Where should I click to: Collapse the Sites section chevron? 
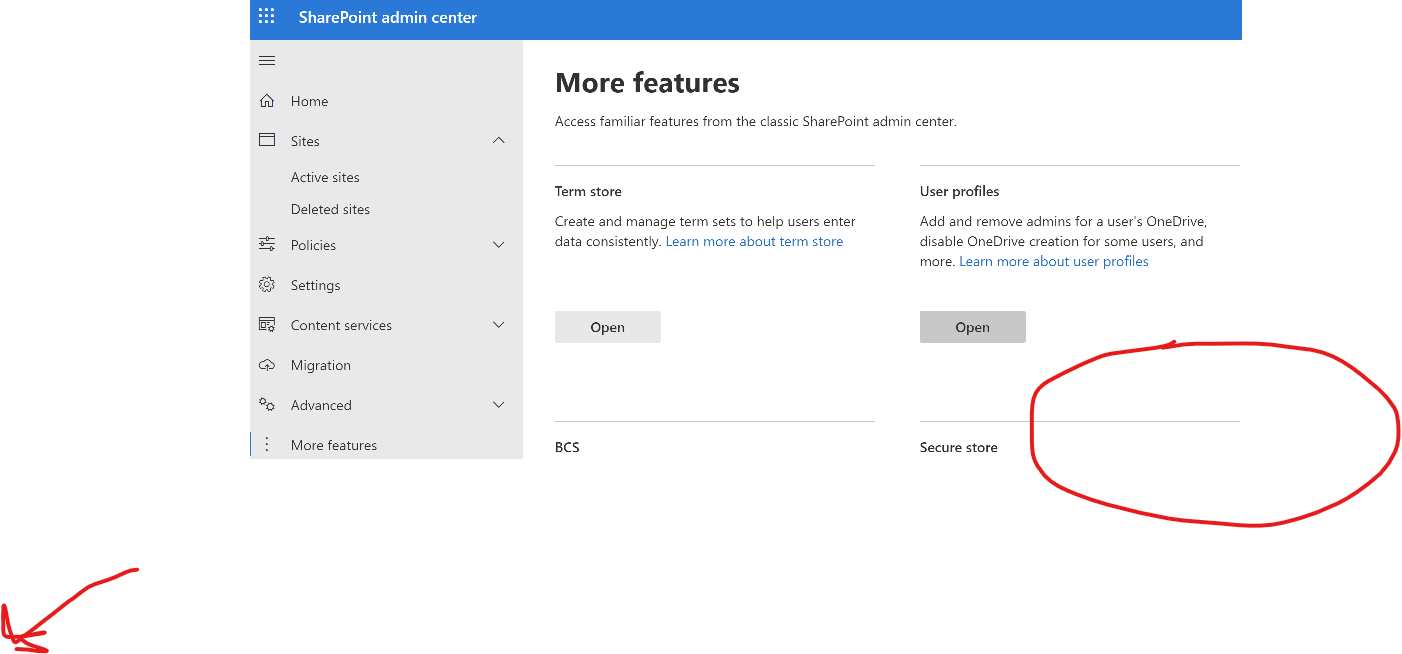coord(499,141)
